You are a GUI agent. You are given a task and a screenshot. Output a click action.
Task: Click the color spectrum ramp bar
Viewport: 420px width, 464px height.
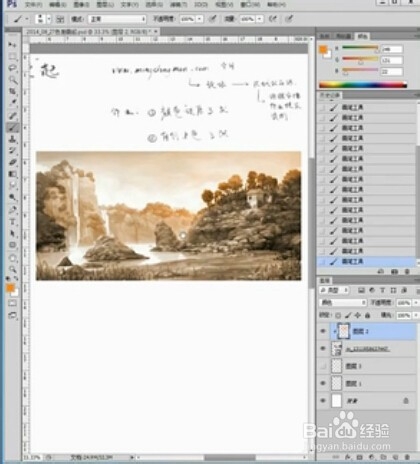[x=363, y=85]
